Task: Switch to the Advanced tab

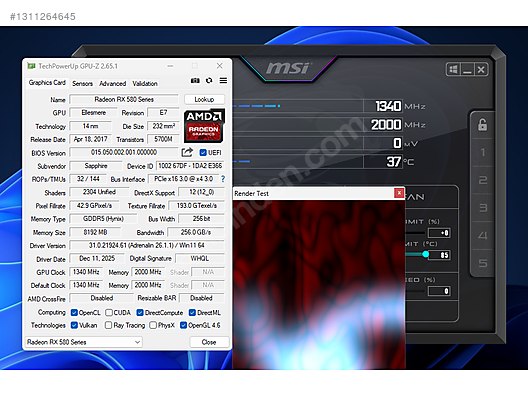Action: (112, 84)
